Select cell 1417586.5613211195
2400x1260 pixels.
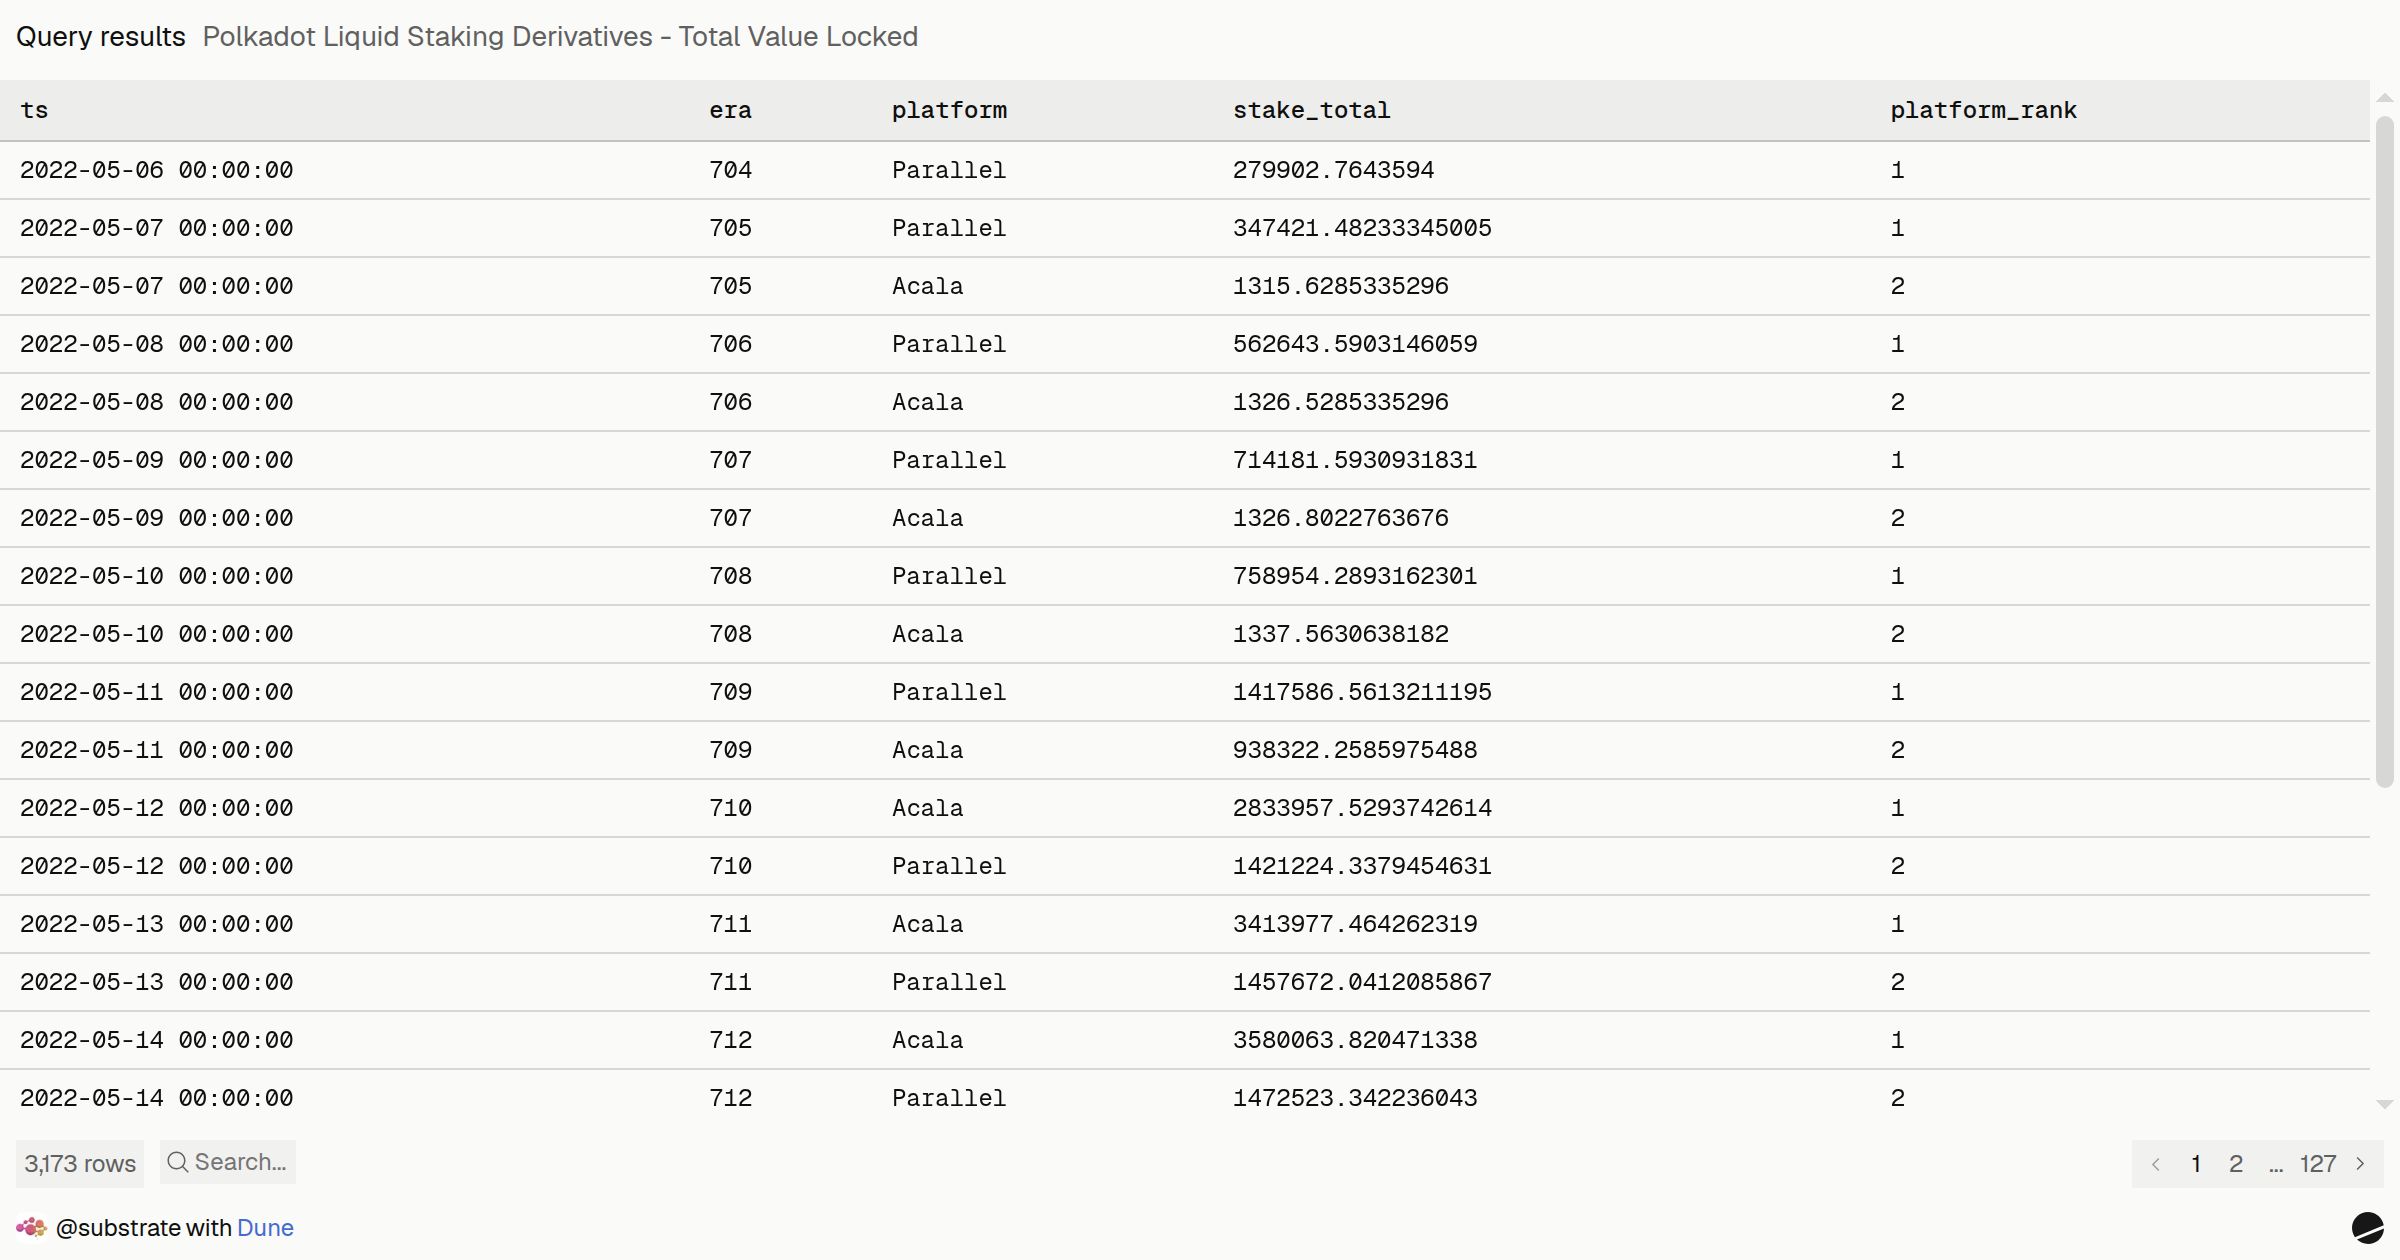pyautogui.click(x=1362, y=692)
